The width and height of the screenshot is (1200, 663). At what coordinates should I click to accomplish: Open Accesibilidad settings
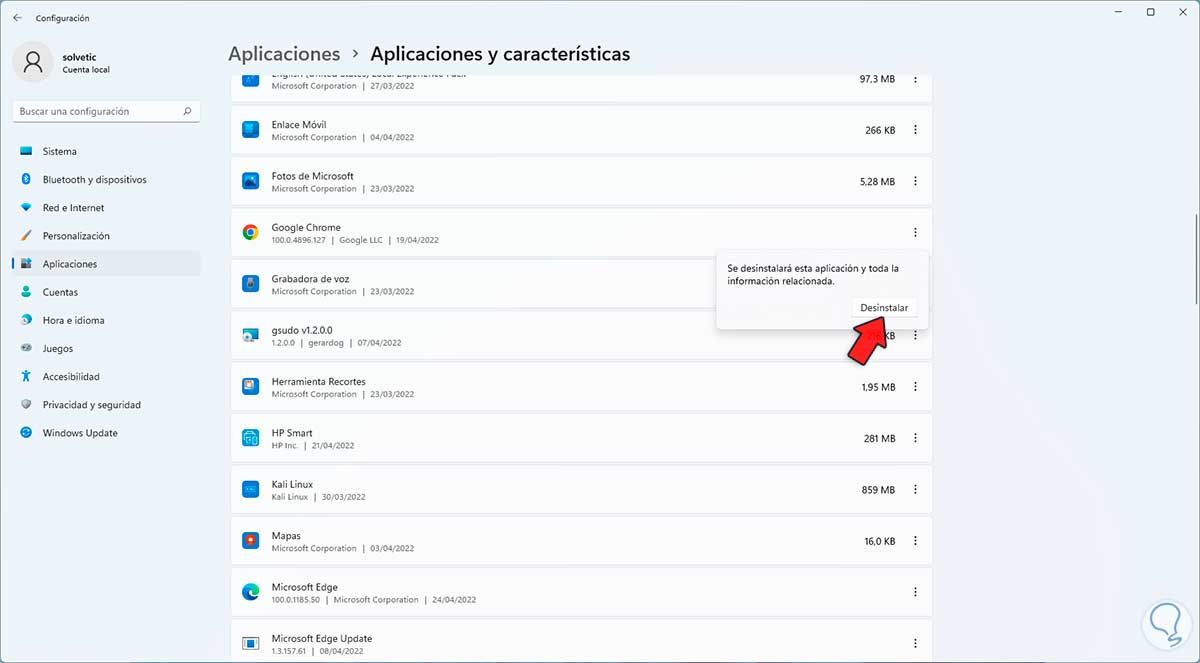[106, 377]
